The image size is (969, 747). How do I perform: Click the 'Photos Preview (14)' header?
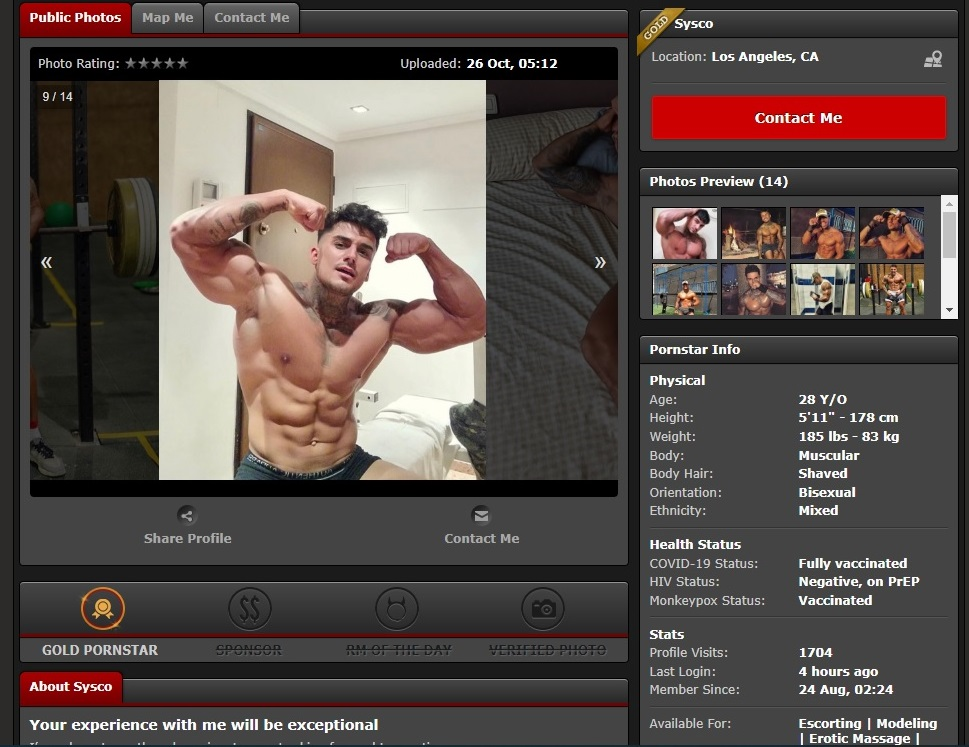[719, 182]
